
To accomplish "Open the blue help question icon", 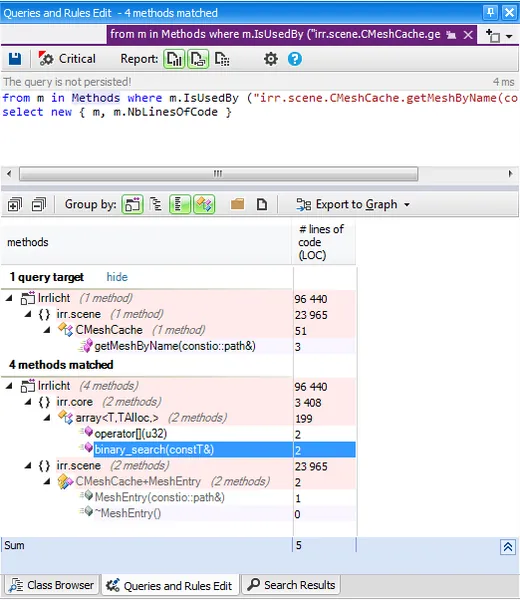I will [x=295, y=59].
